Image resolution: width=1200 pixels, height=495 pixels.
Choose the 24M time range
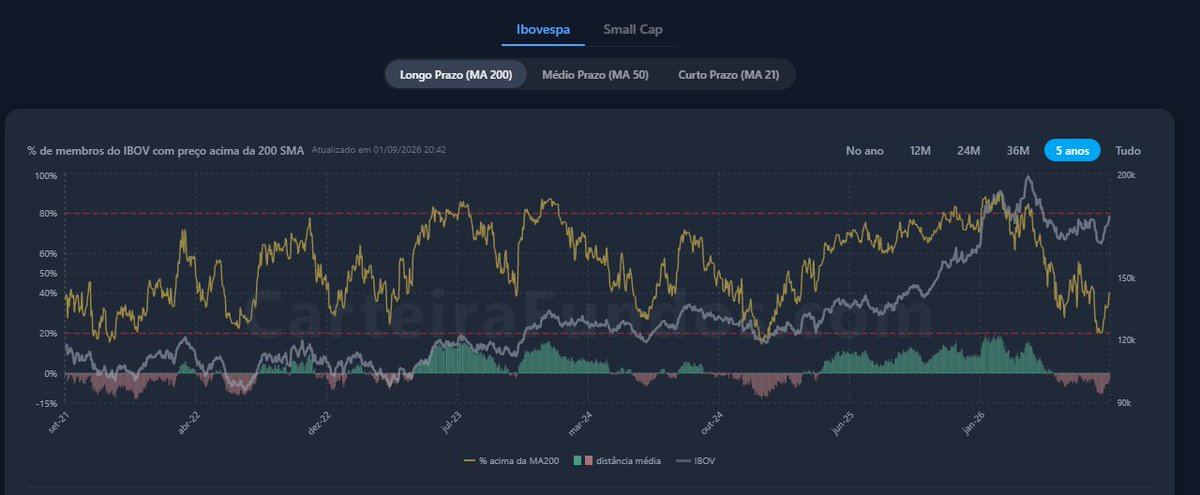(968, 151)
